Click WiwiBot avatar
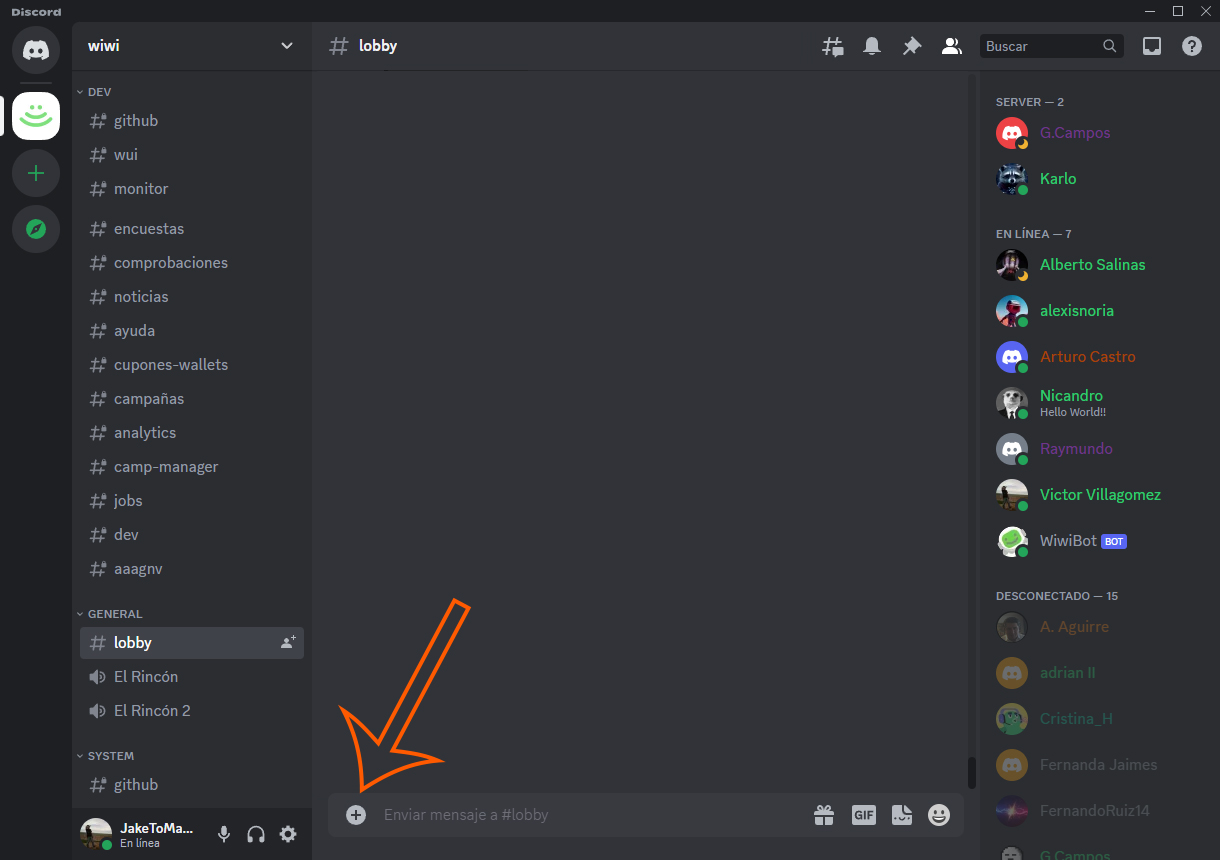1220x860 pixels. pyautogui.click(x=1012, y=541)
